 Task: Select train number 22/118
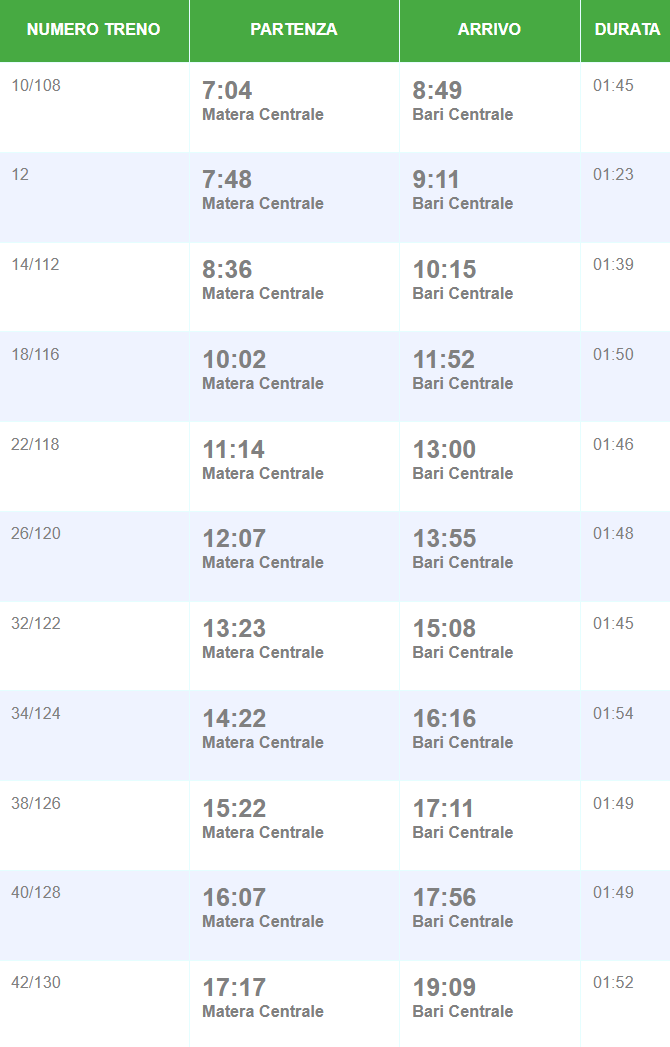36,445
